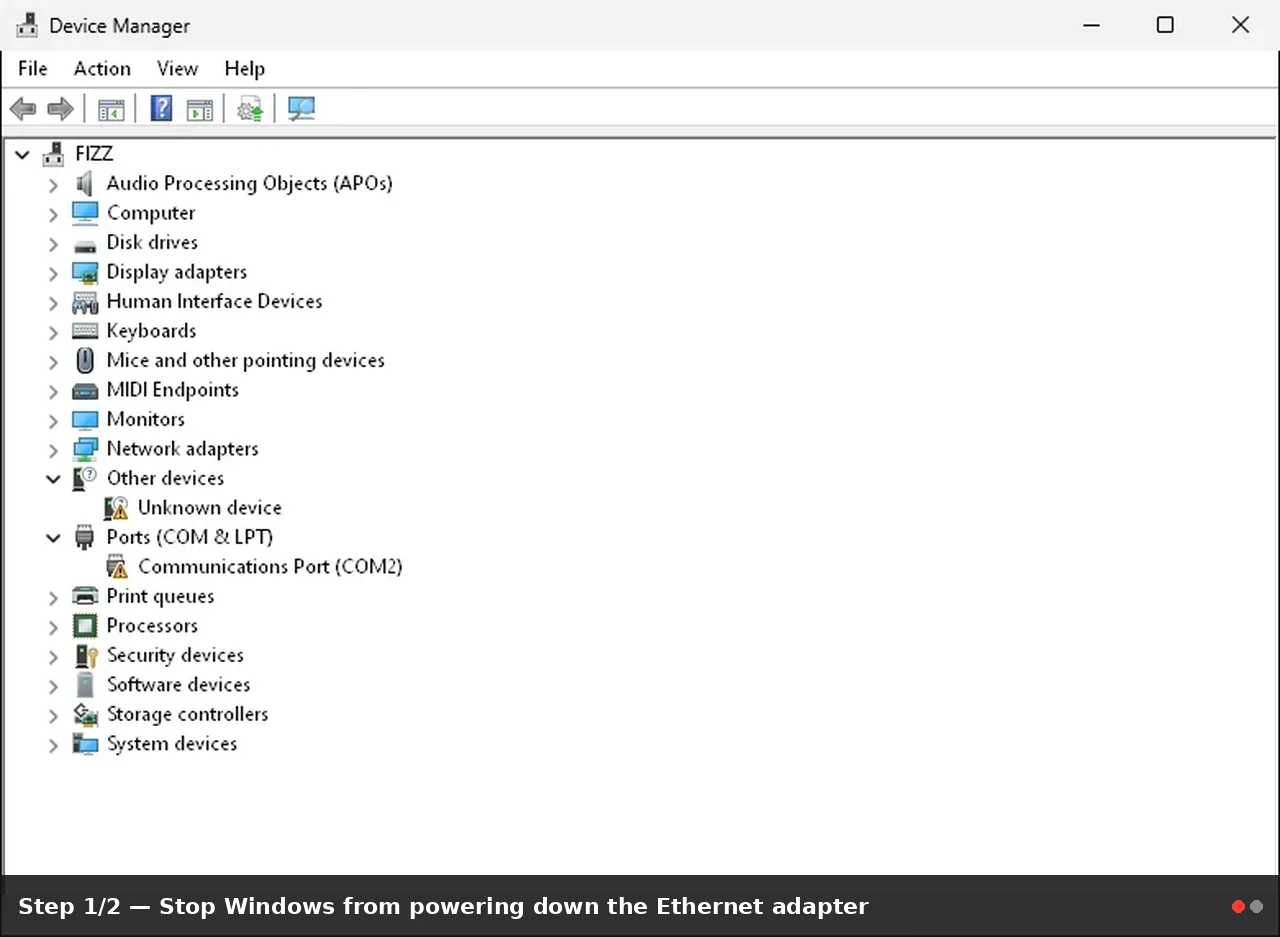Open the File menu
Viewport: 1280px width, 937px height.
tap(33, 68)
